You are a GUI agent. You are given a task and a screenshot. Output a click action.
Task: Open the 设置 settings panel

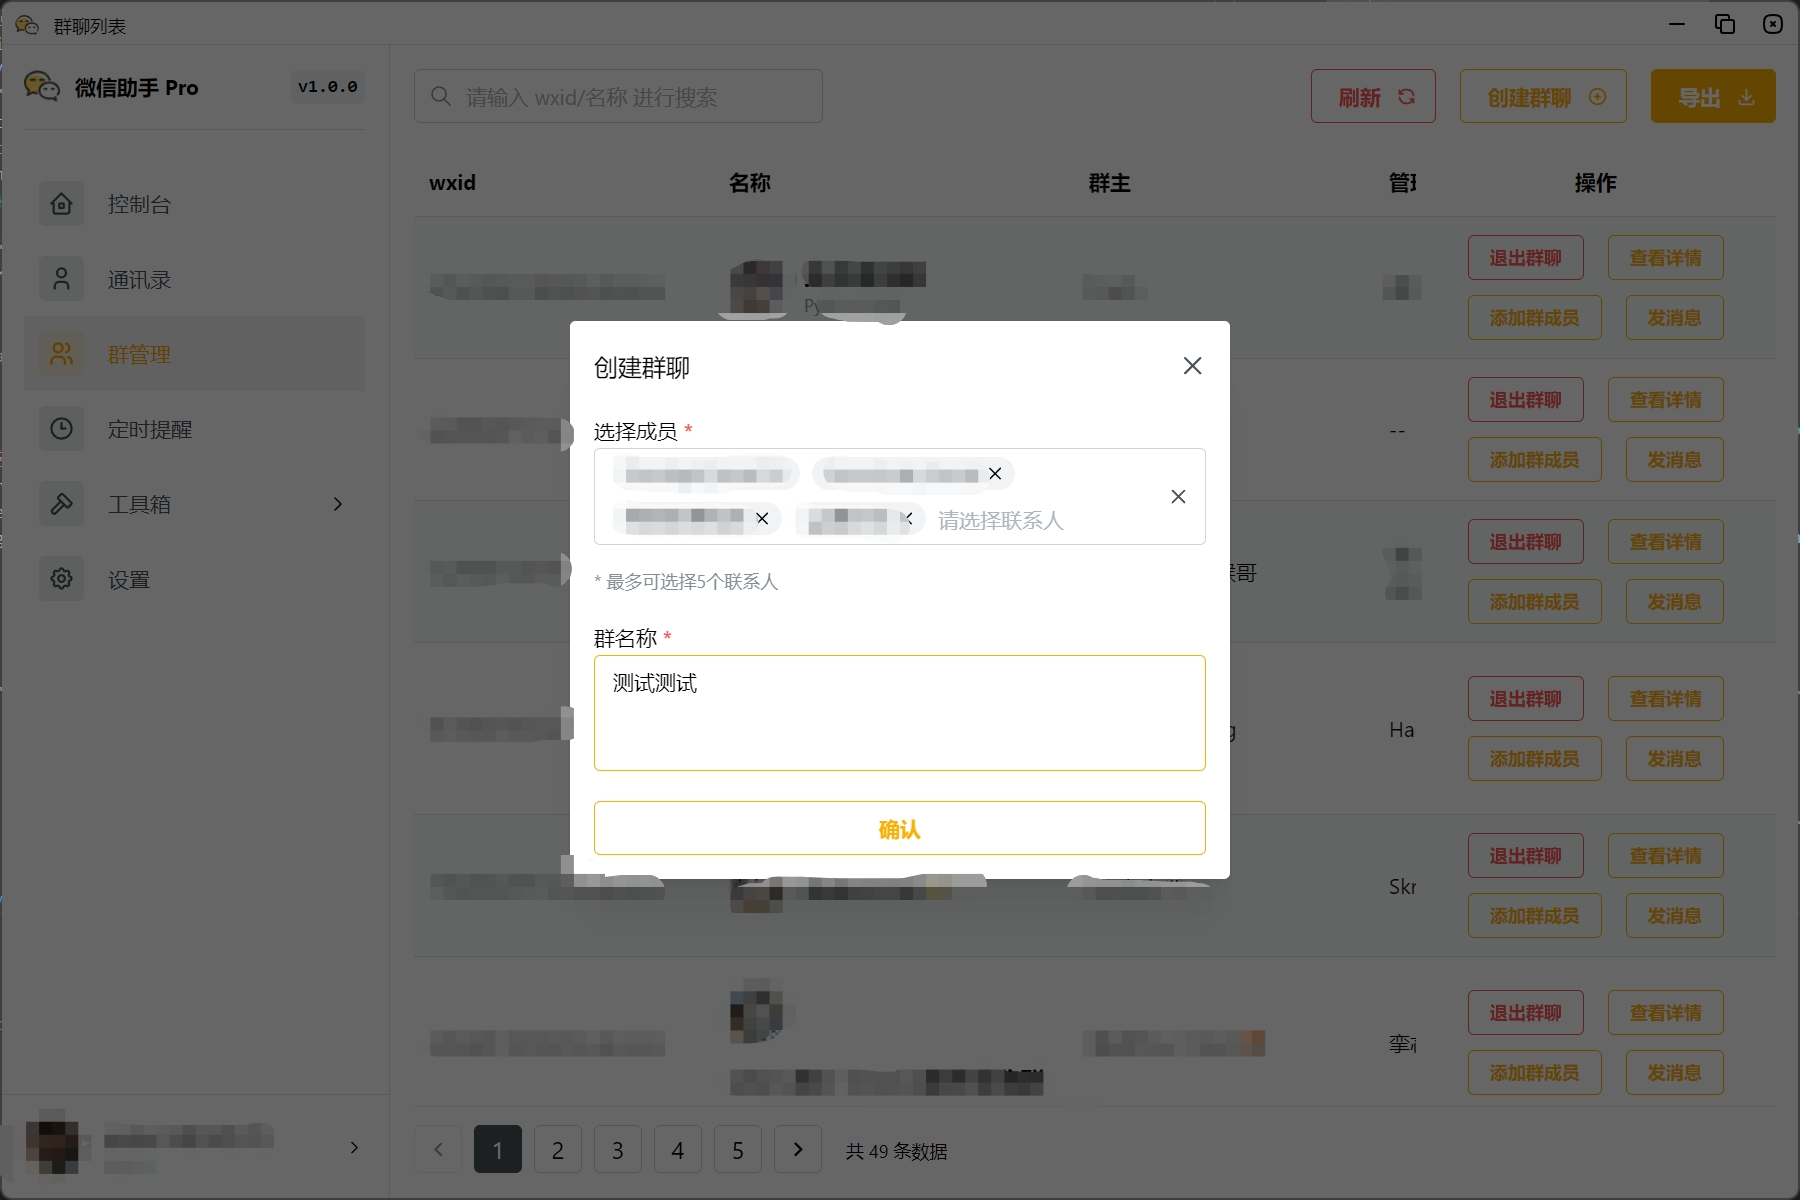click(x=128, y=578)
